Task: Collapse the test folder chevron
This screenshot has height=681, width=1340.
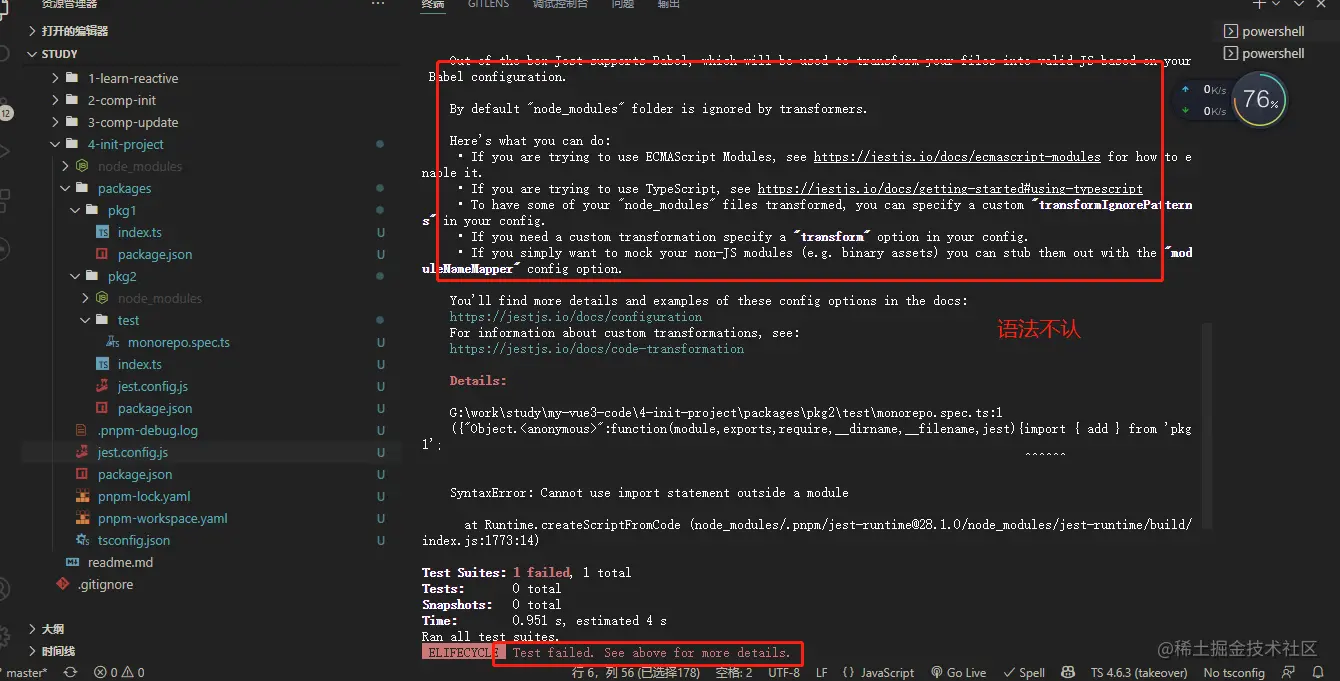Action: tap(85, 320)
